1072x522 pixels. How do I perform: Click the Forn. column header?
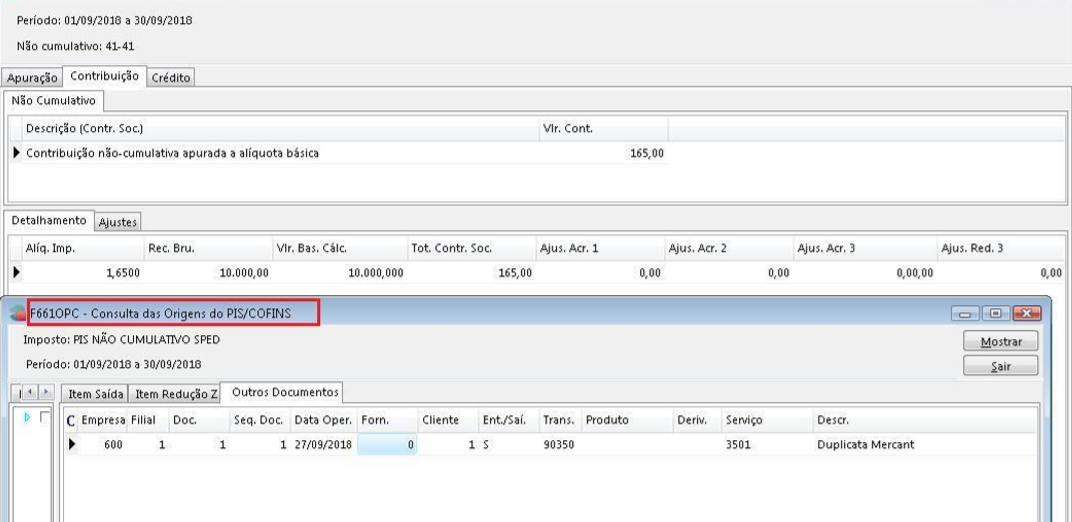(x=387, y=420)
